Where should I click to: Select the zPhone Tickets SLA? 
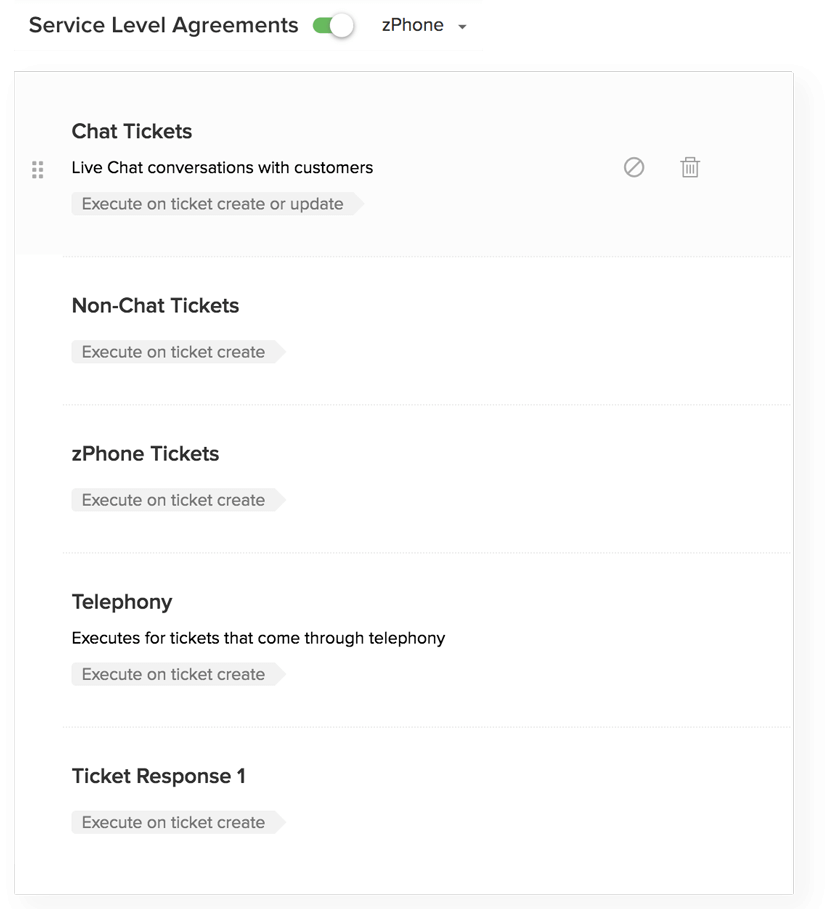click(x=145, y=454)
